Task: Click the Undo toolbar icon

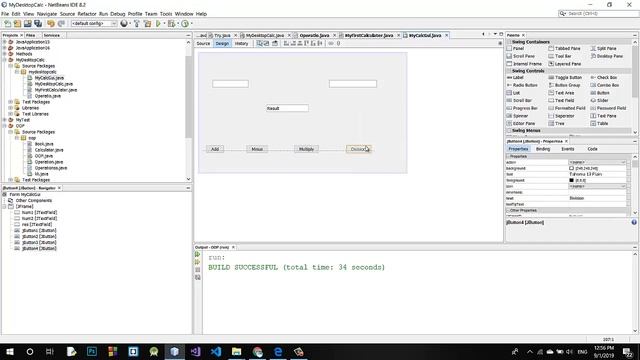Action: click(51, 24)
